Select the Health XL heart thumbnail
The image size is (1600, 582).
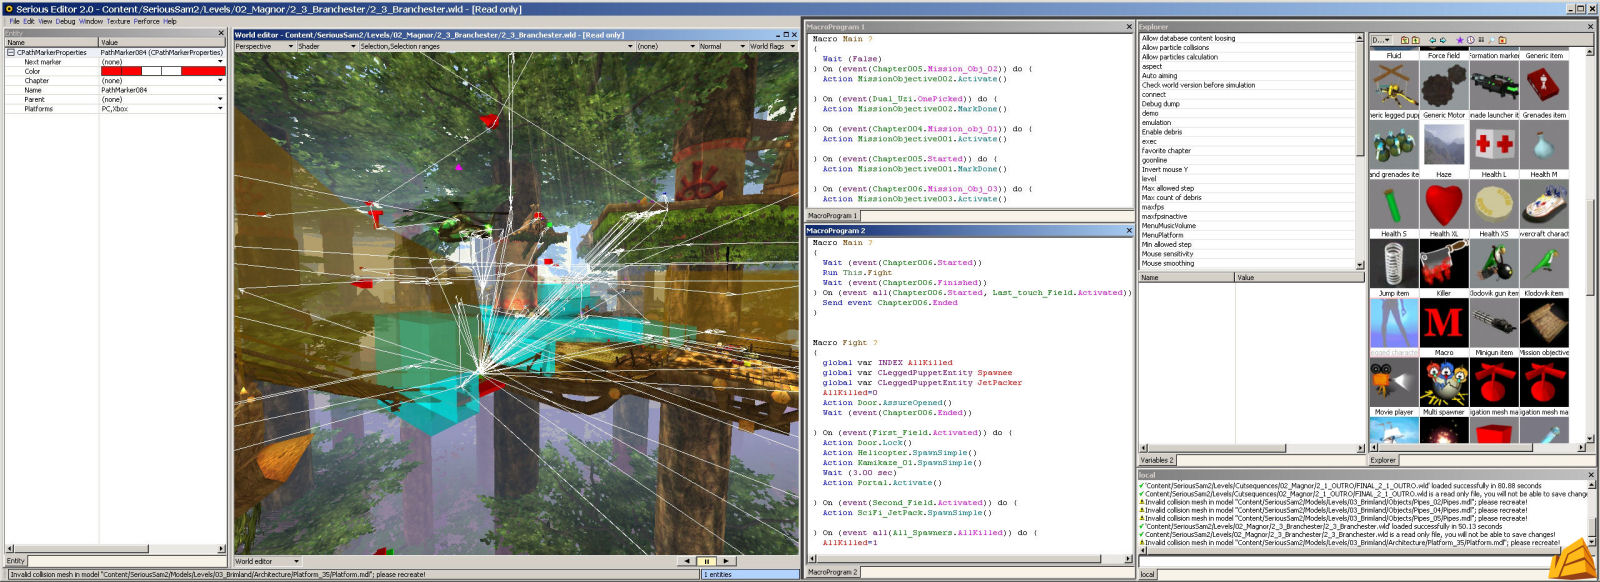tap(1443, 204)
